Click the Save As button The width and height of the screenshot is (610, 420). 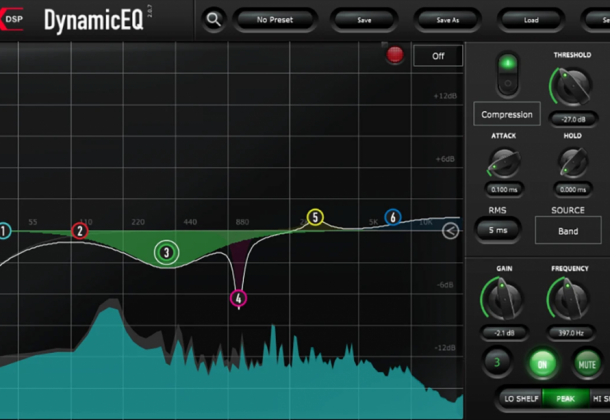pyautogui.click(x=448, y=20)
